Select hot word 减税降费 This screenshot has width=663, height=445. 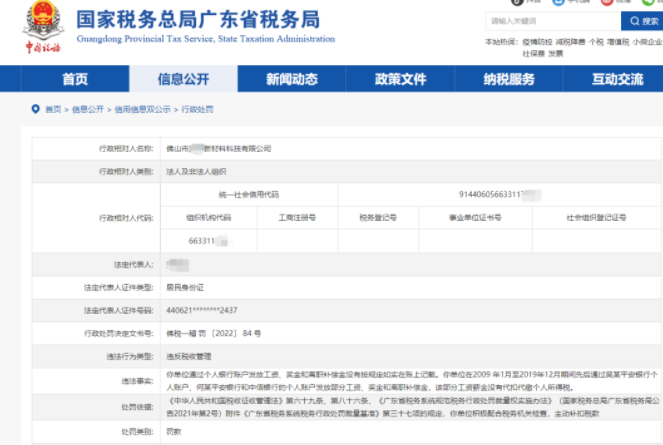[x=570, y=42]
